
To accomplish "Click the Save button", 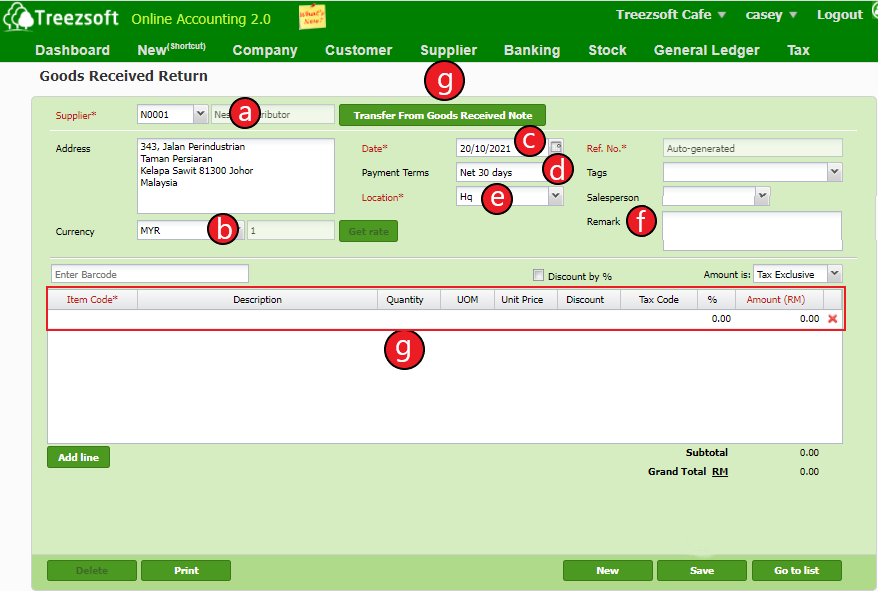I will click(x=702, y=570).
